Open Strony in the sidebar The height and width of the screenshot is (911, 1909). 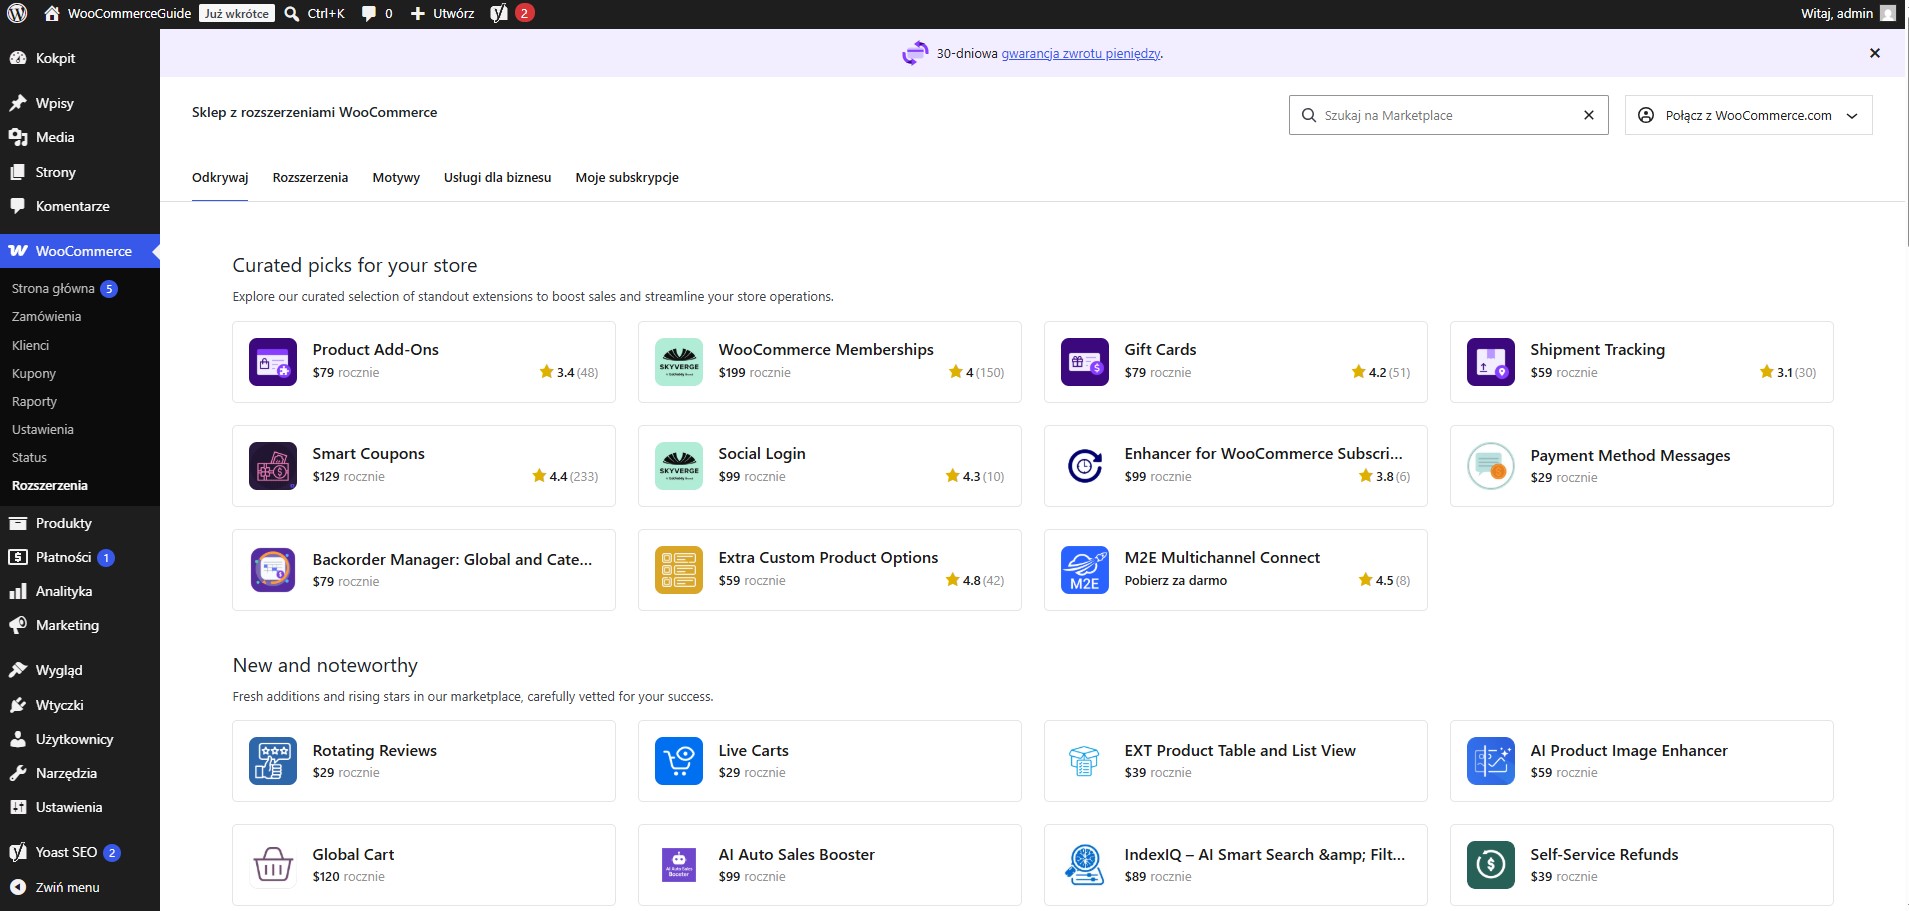pyautogui.click(x=80, y=172)
